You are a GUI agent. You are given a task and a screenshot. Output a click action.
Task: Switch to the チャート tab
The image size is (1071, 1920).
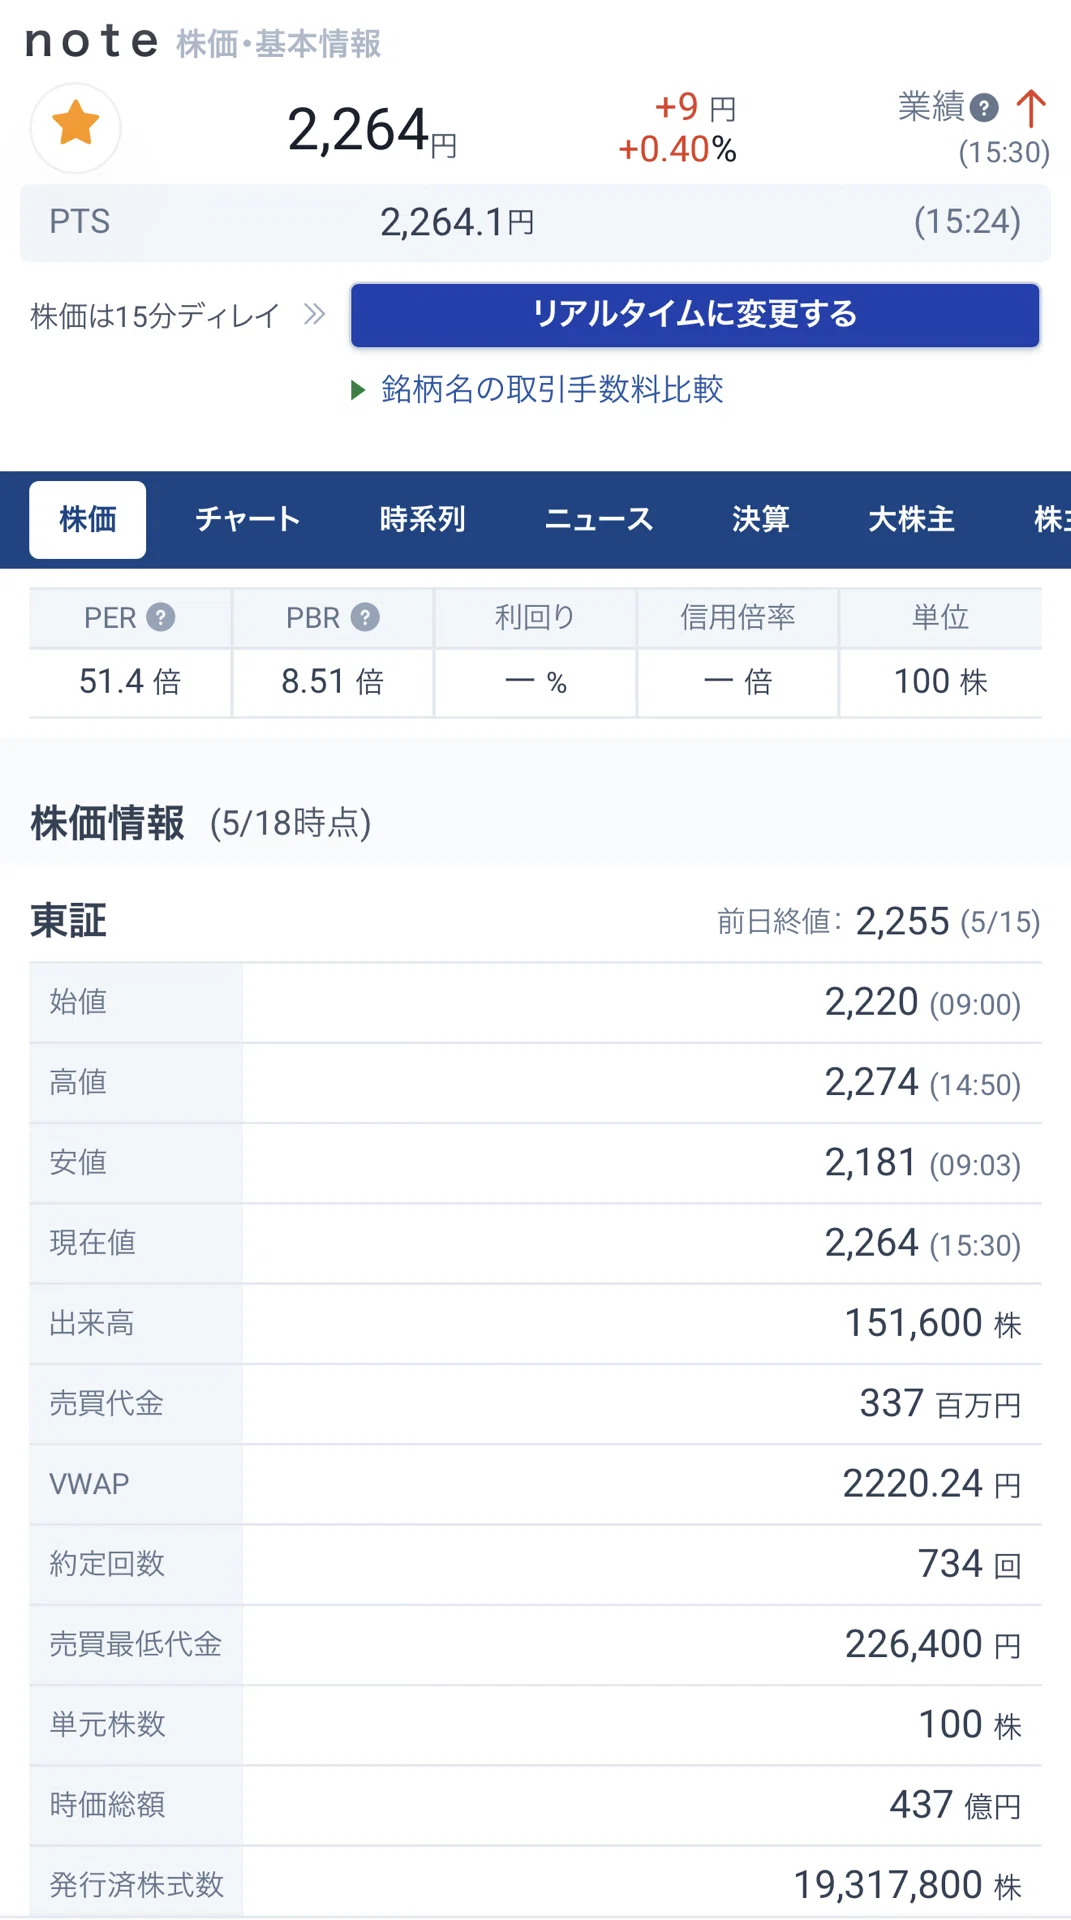[248, 520]
